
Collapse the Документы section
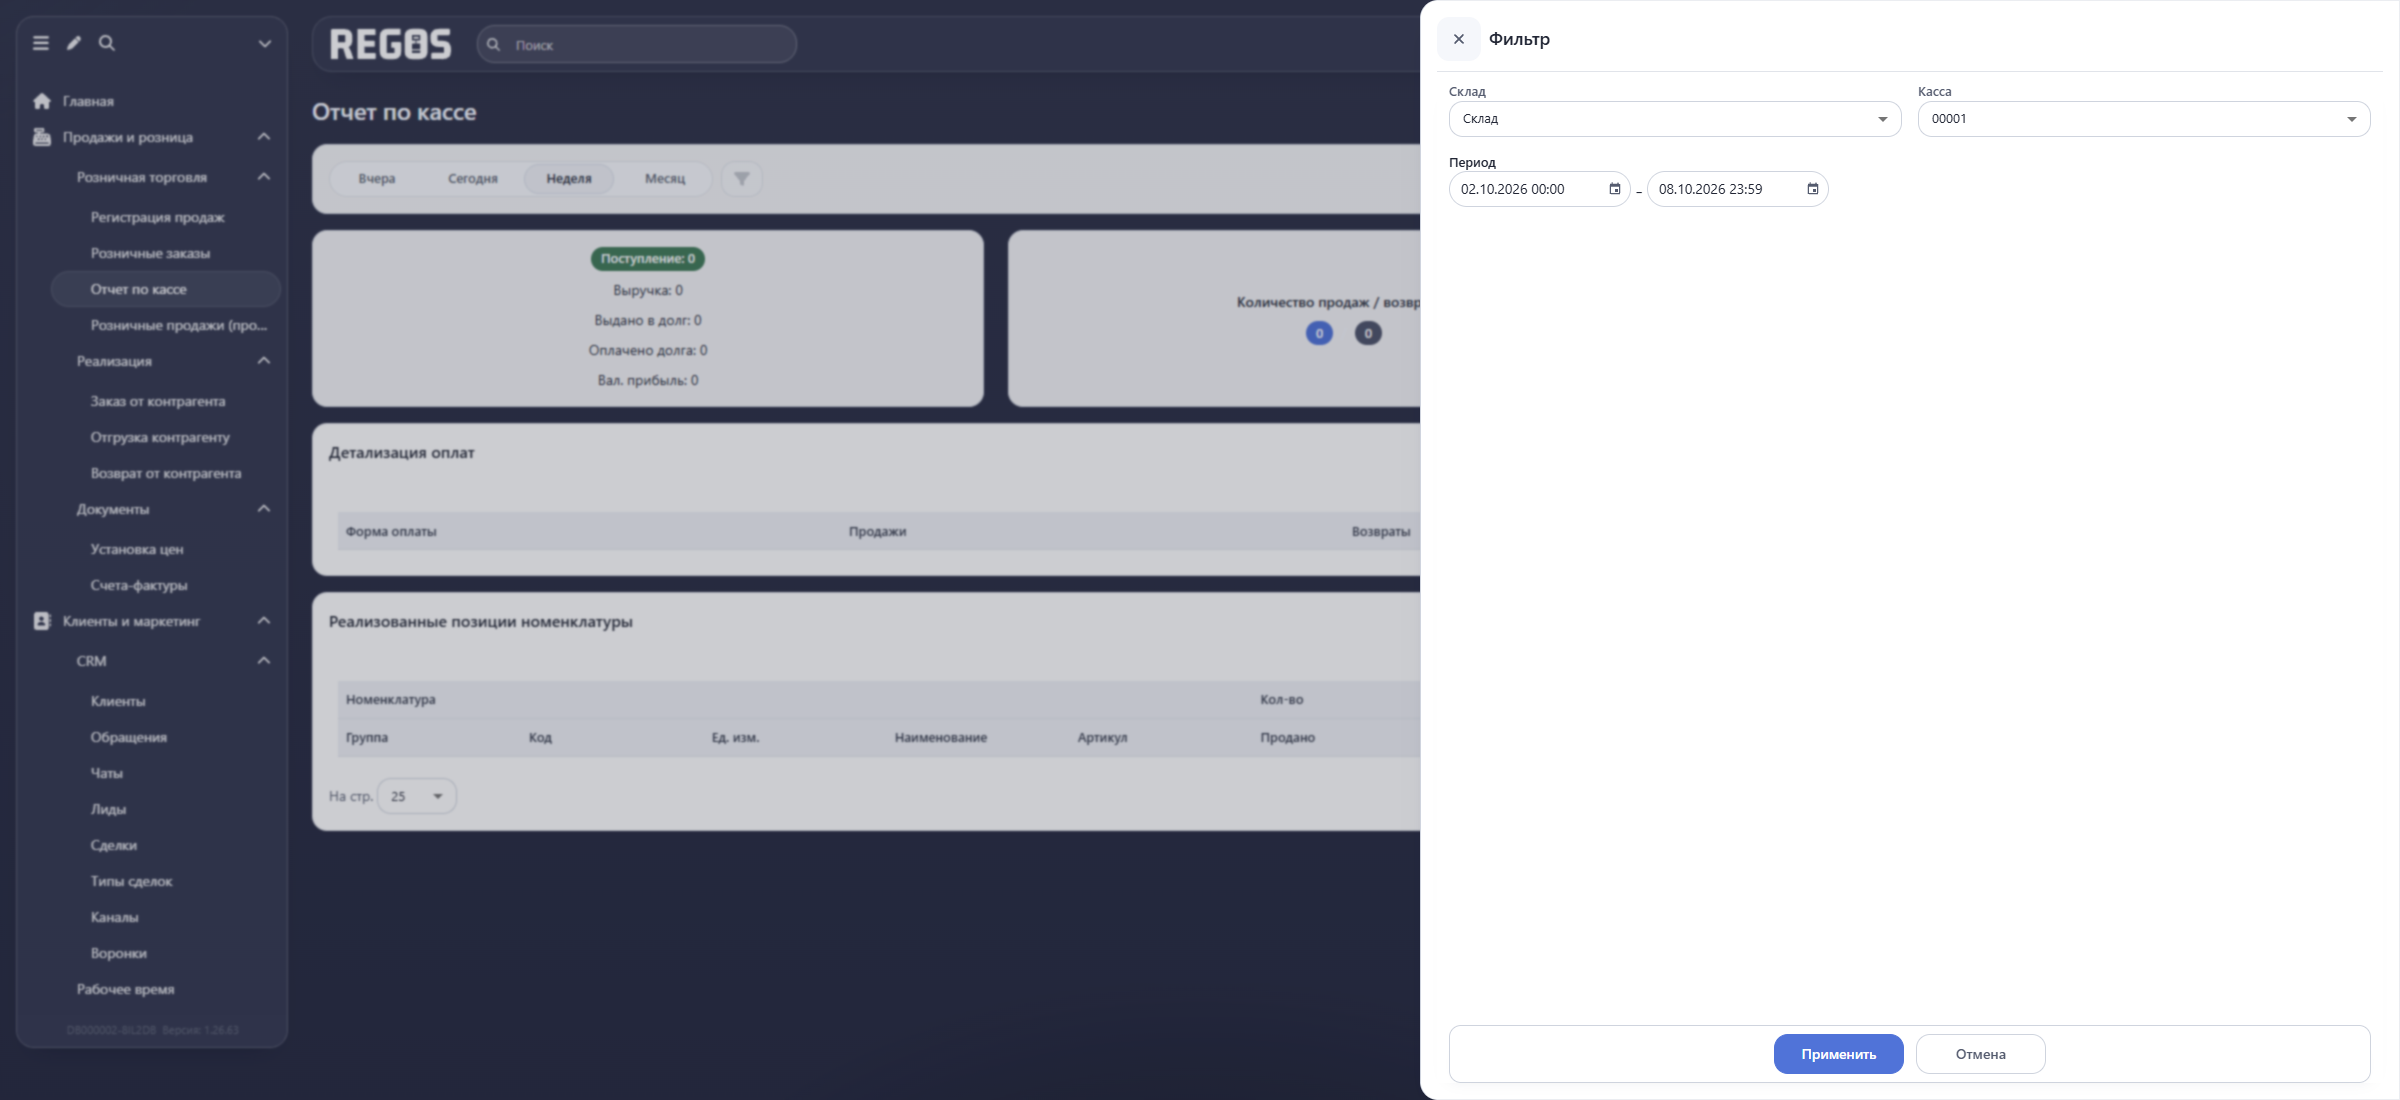(264, 509)
